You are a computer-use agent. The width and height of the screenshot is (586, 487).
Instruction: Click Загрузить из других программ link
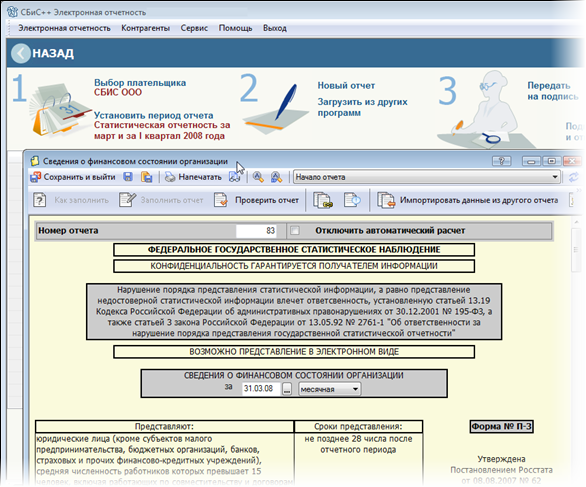(x=362, y=107)
